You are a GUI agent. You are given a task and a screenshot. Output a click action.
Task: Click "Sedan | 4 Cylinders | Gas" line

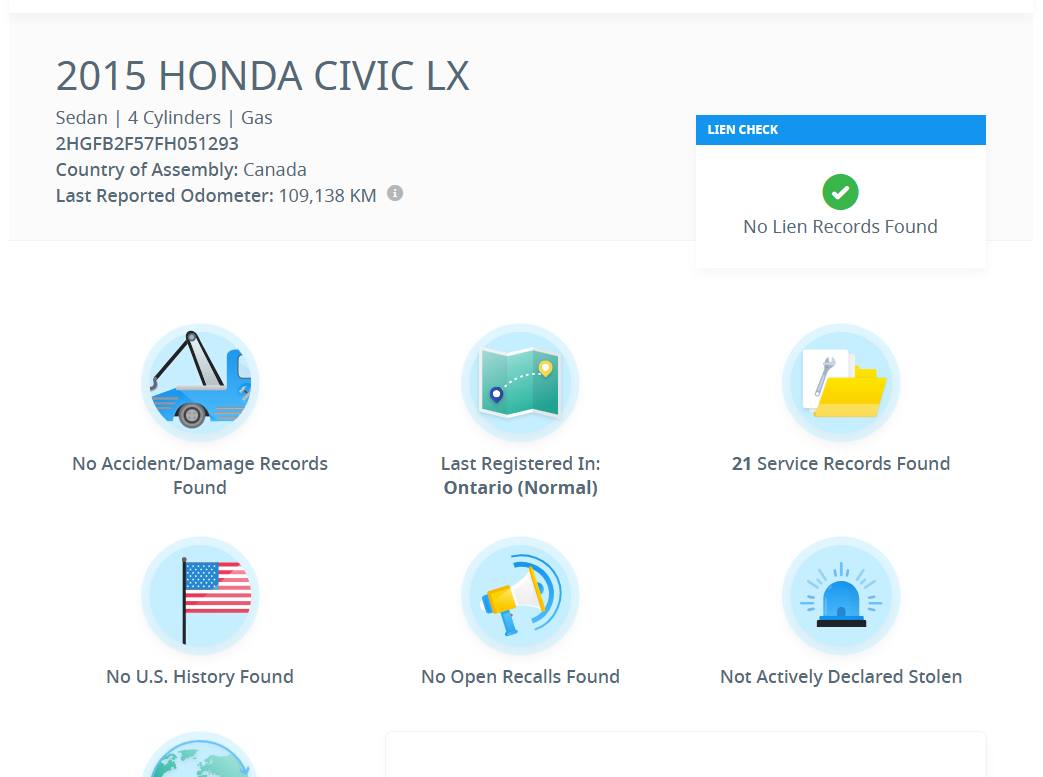point(164,118)
